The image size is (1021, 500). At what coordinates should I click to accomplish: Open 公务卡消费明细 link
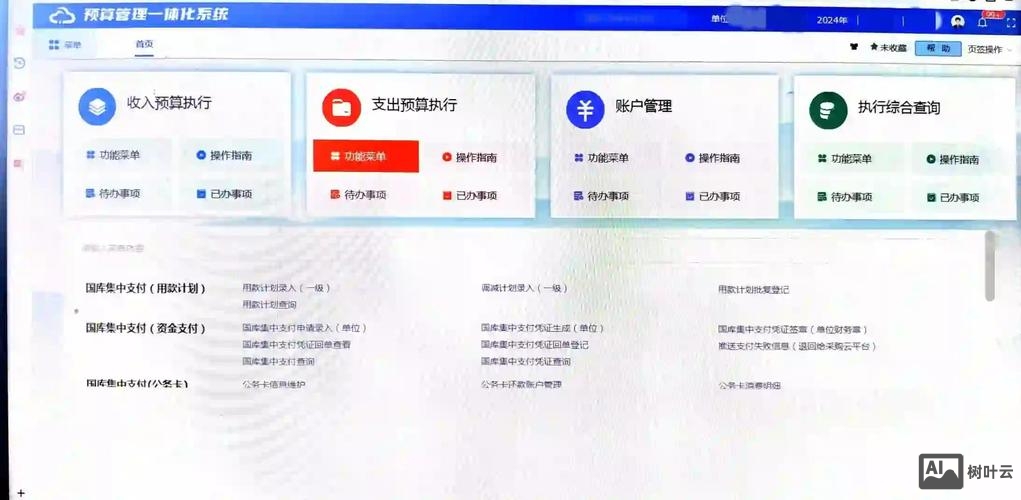749,385
